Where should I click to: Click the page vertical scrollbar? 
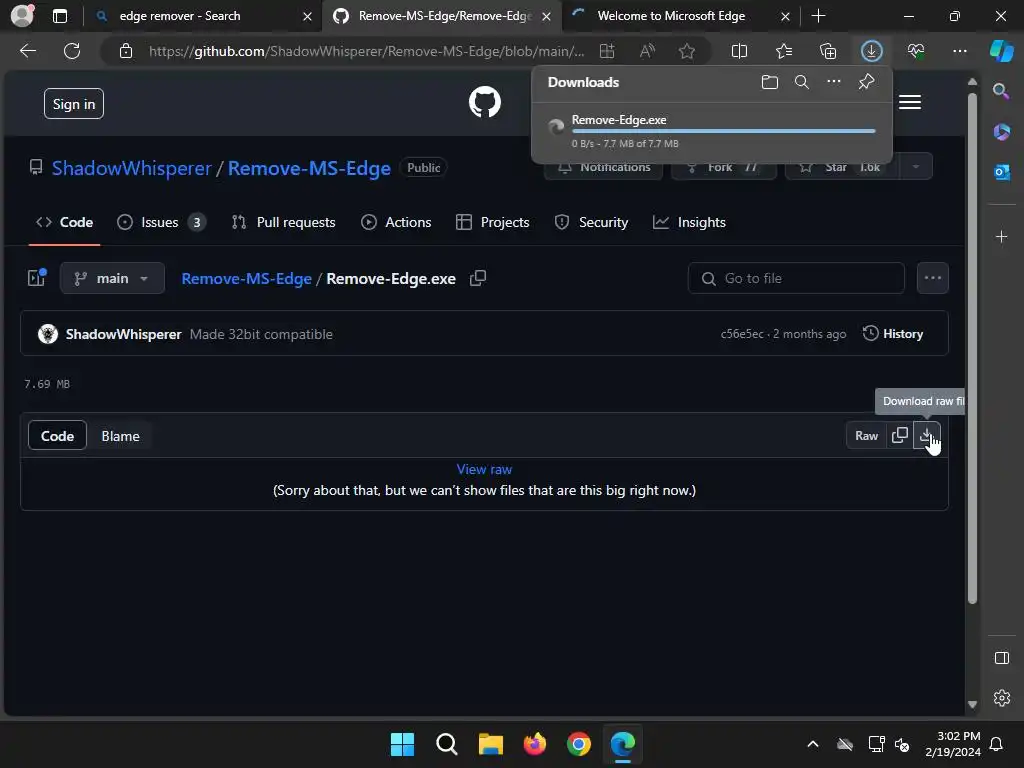[972, 349]
